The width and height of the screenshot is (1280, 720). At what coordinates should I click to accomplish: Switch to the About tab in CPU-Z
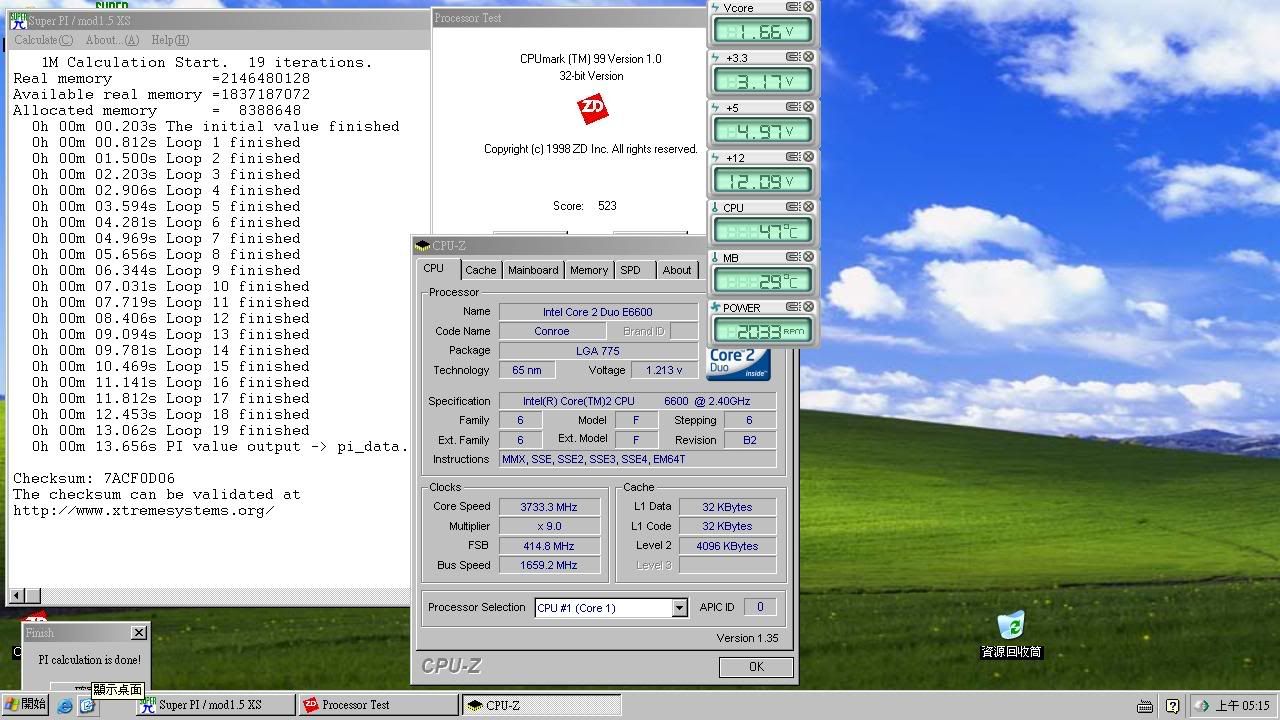coord(677,270)
